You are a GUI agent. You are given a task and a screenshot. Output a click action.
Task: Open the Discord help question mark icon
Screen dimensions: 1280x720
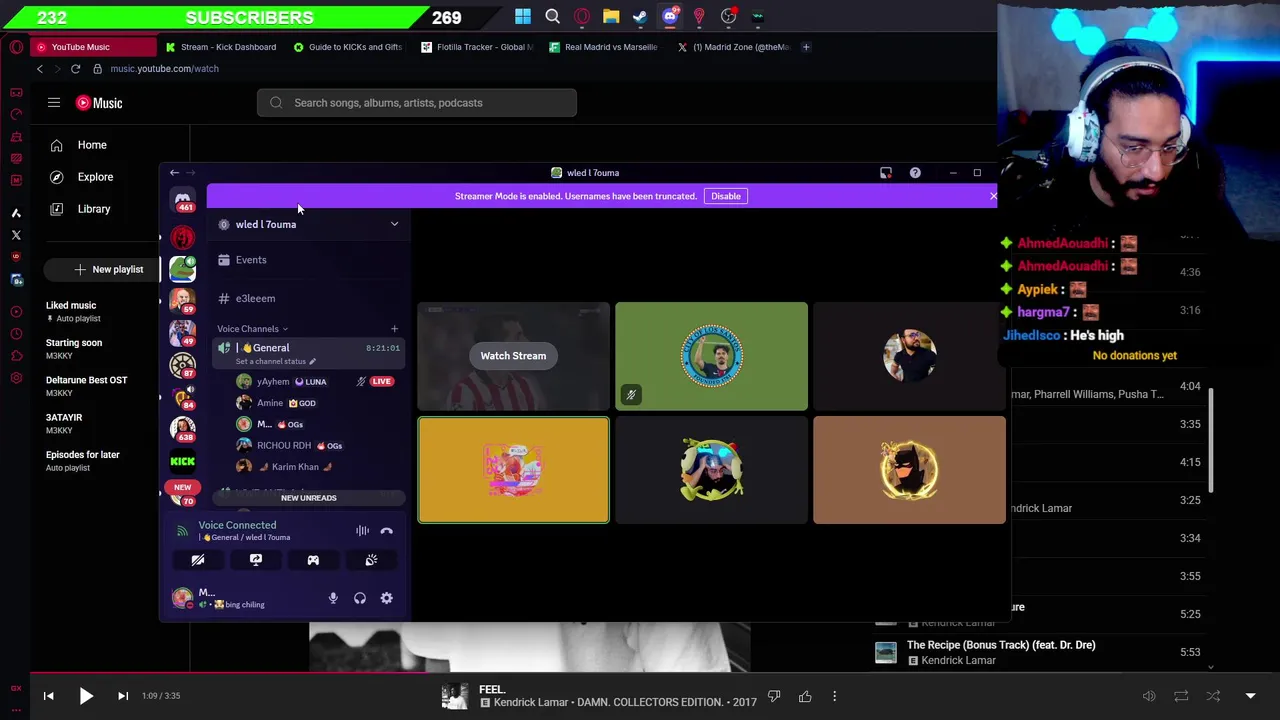(x=915, y=173)
